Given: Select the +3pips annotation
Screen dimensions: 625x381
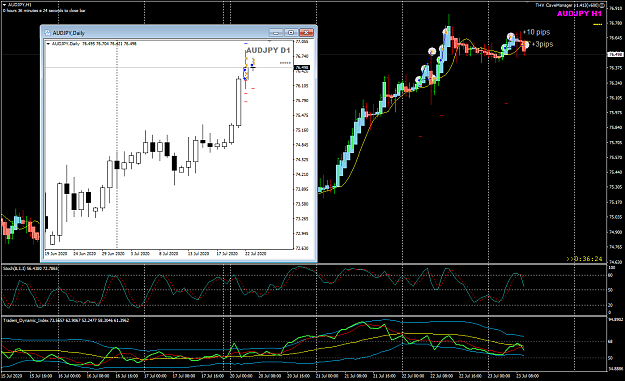Looking at the screenshot, I should point(542,44).
